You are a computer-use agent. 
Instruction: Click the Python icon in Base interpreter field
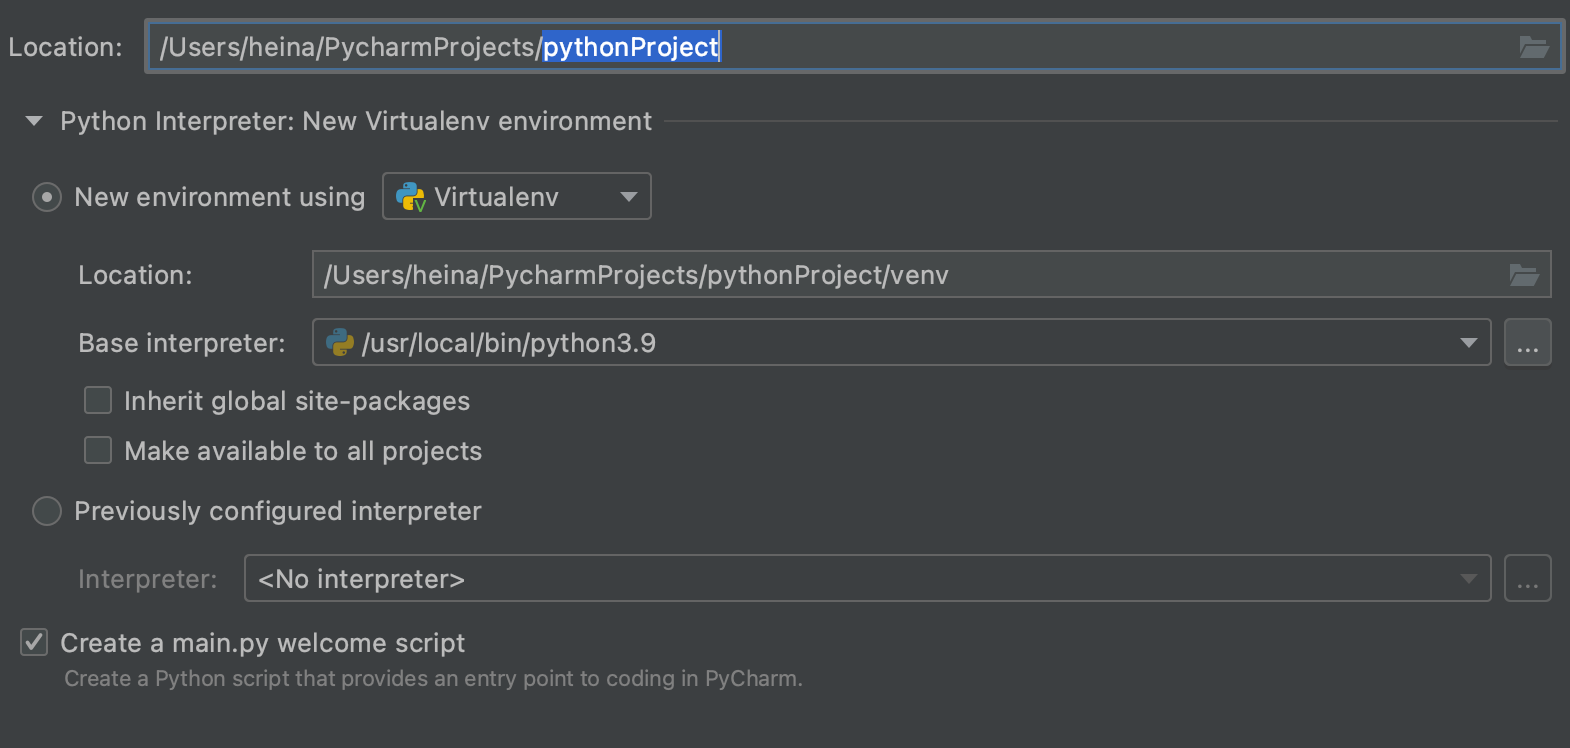click(340, 343)
